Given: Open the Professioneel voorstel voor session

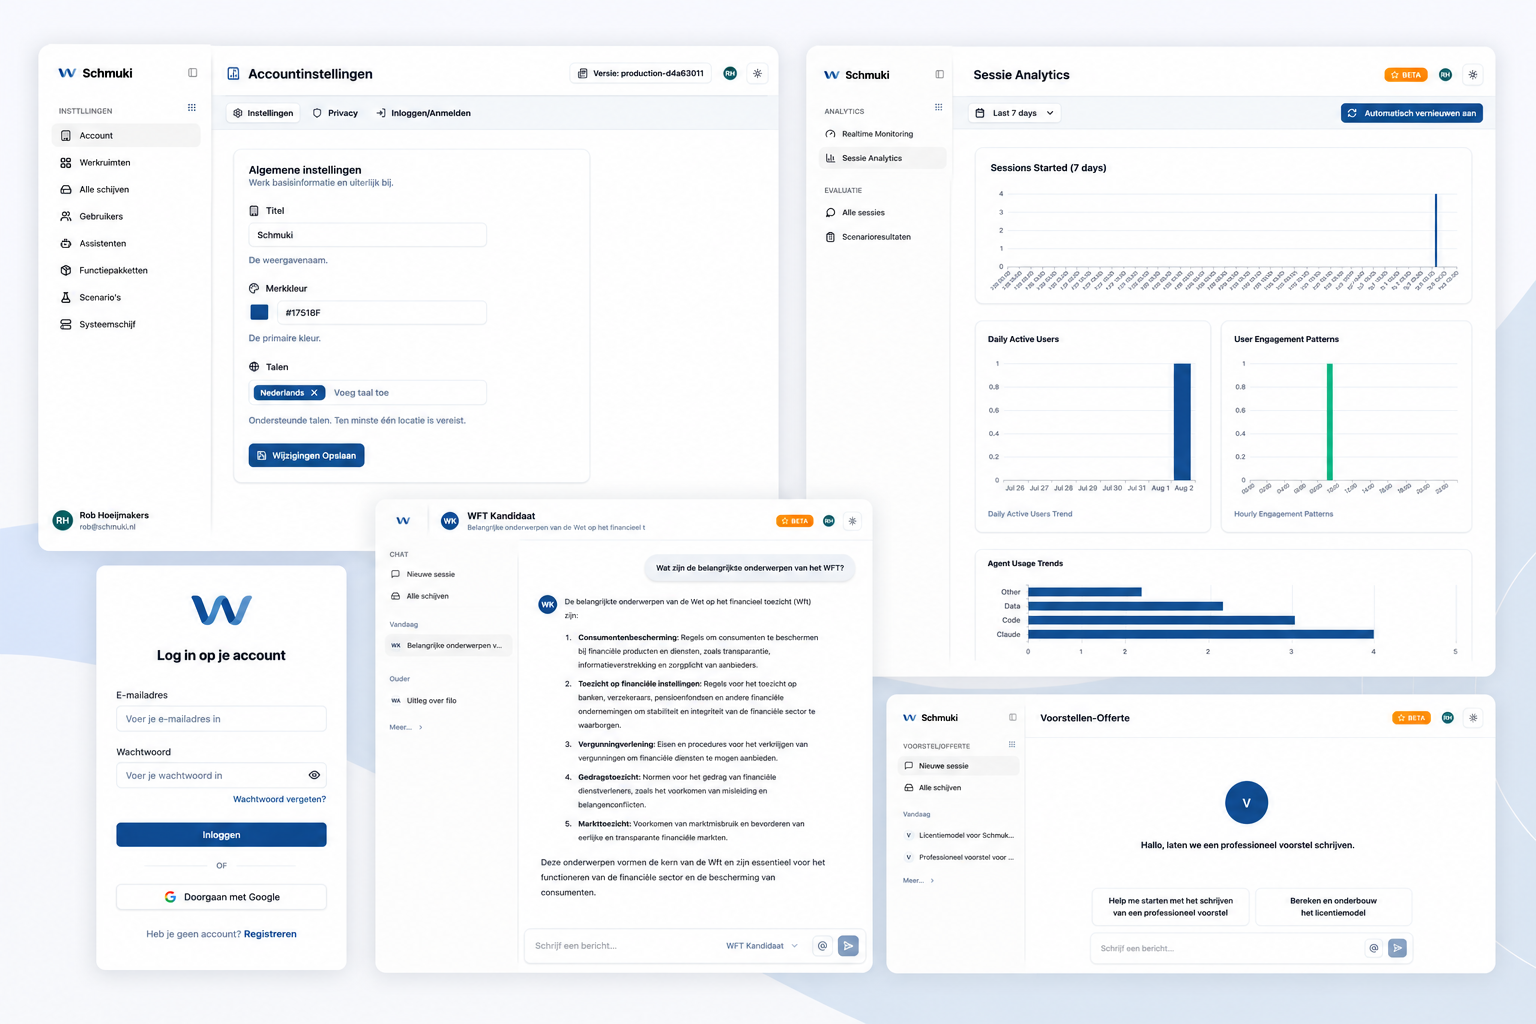Looking at the screenshot, I should pyautogui.click(x=959, y=857).
